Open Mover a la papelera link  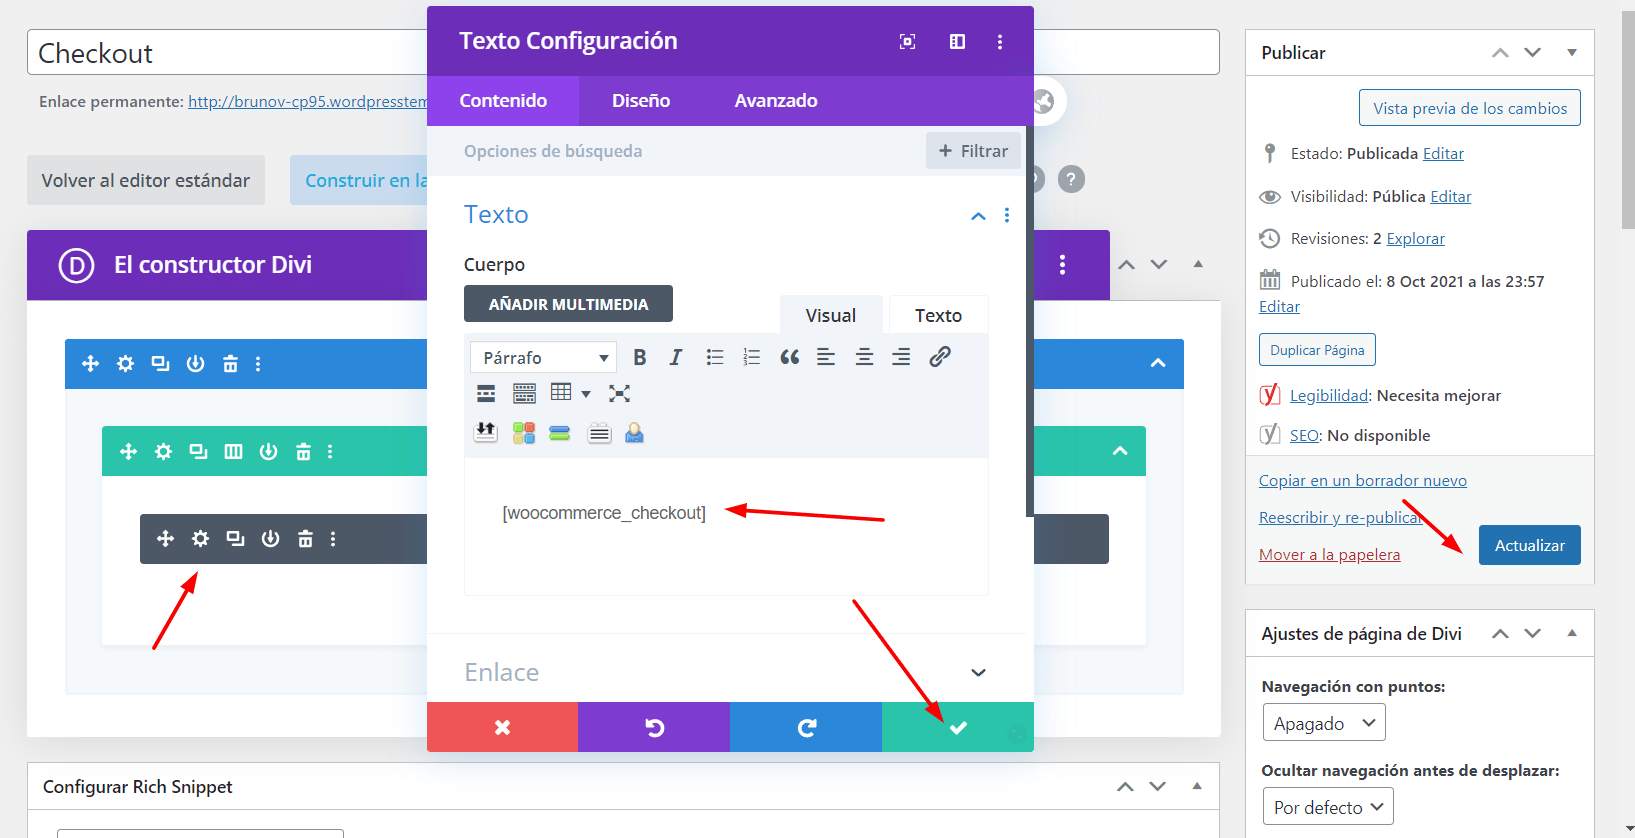(x=1329, y=554)
